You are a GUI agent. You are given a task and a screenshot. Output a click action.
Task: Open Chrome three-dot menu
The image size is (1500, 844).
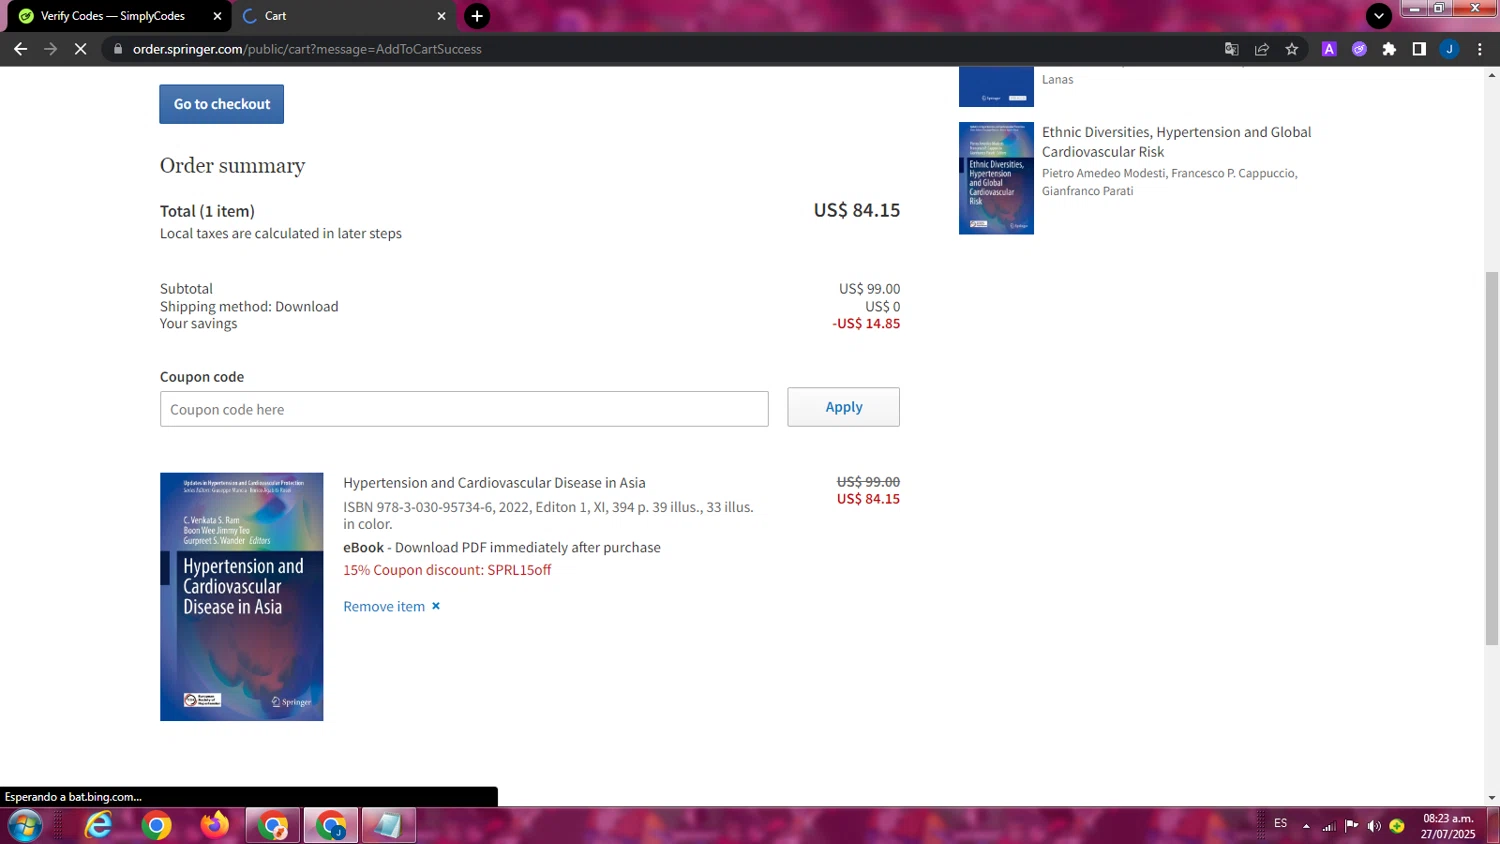tap(1480, 49)
